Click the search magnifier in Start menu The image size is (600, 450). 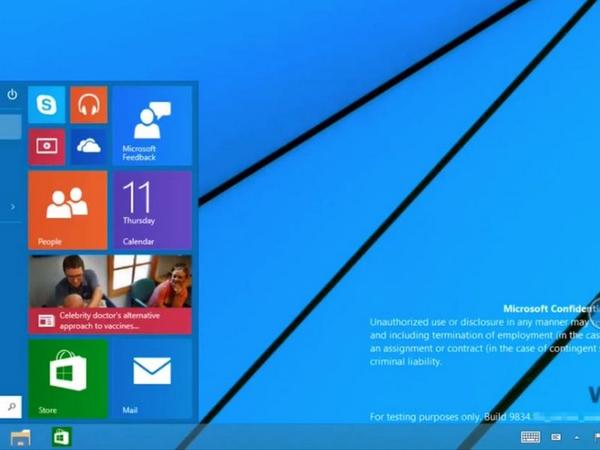tap(11, 407)
